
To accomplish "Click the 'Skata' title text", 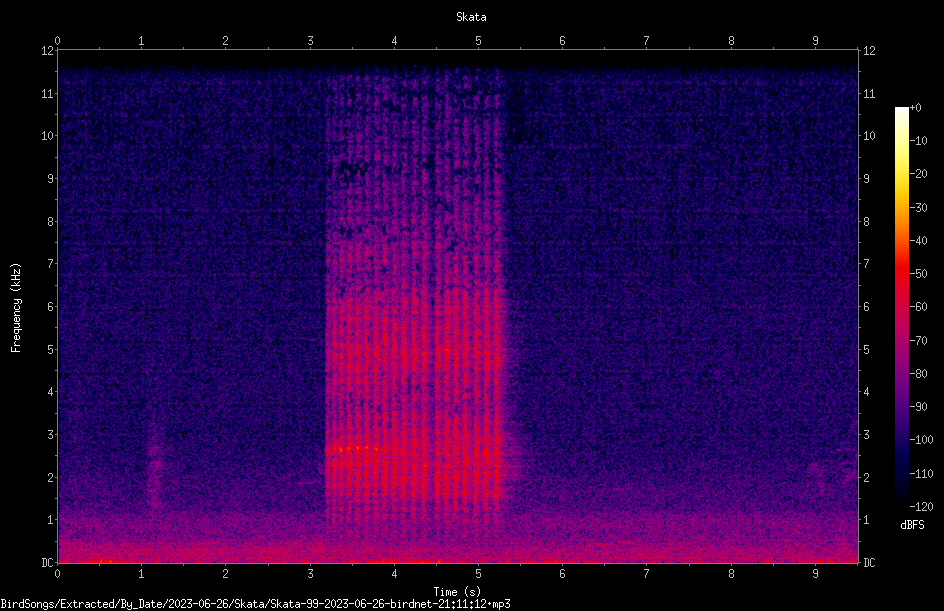I will [471, 17].
